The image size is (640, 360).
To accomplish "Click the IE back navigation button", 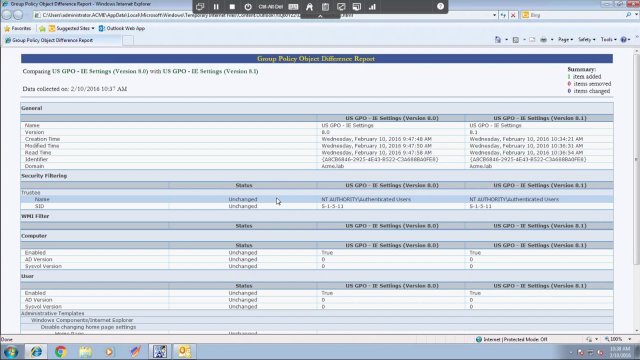I will coord(7,15).
